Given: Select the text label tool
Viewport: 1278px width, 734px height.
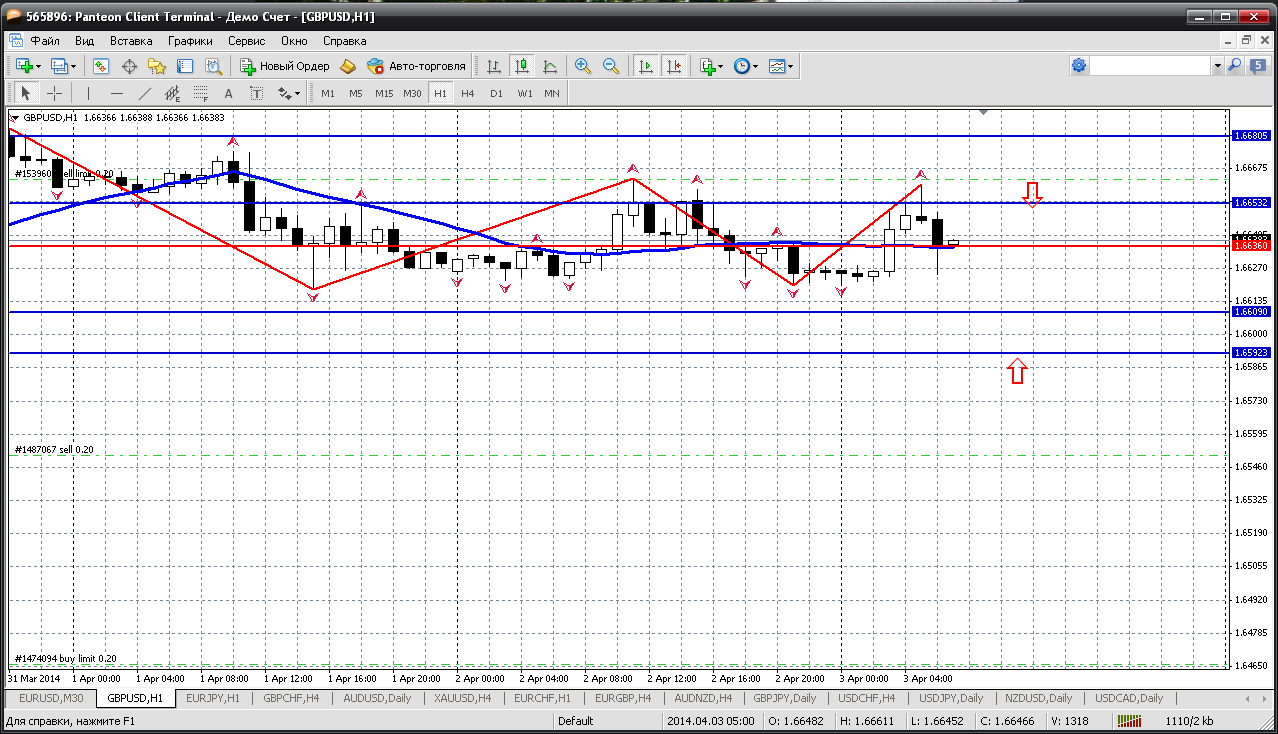Looking at the screenshot, I should click(x=228, y=93).
